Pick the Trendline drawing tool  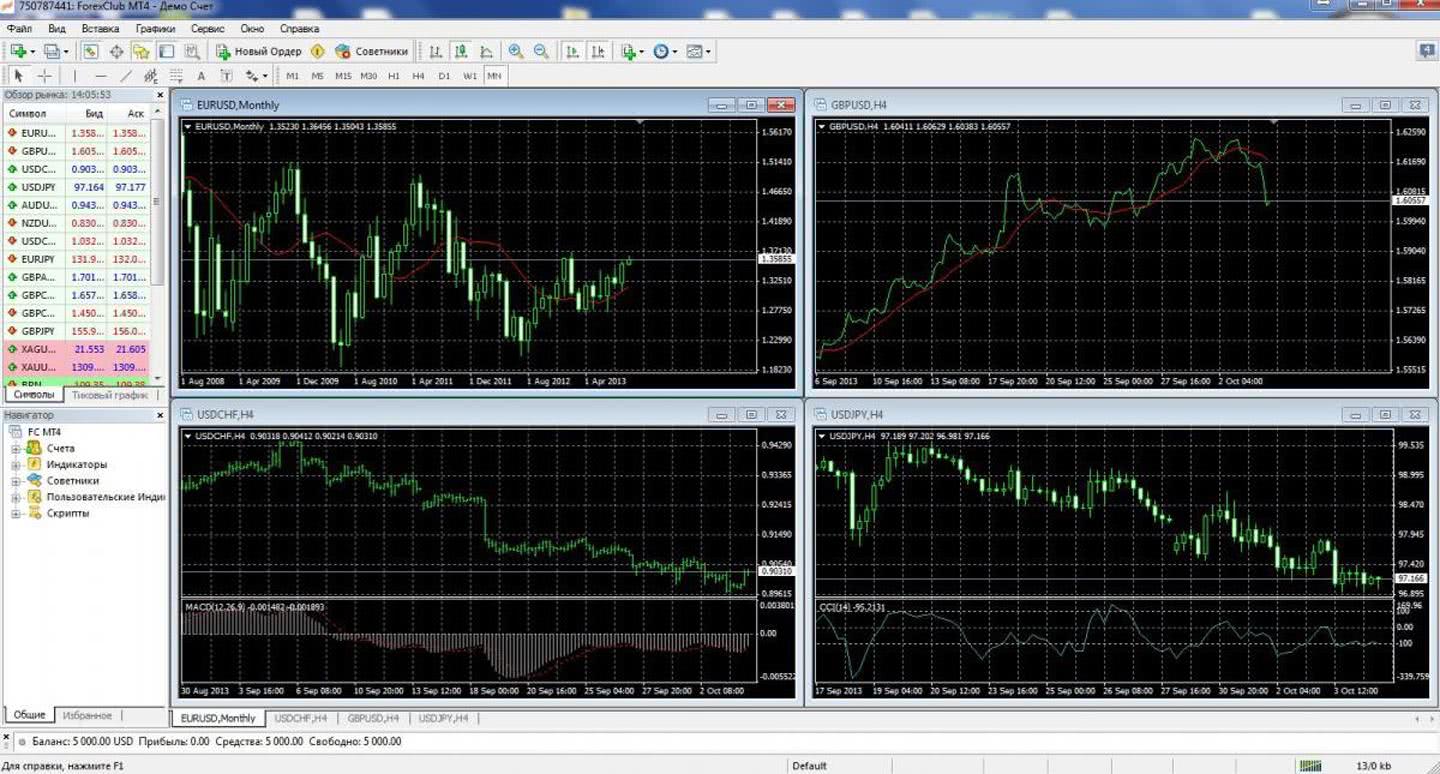pos(126,76)
